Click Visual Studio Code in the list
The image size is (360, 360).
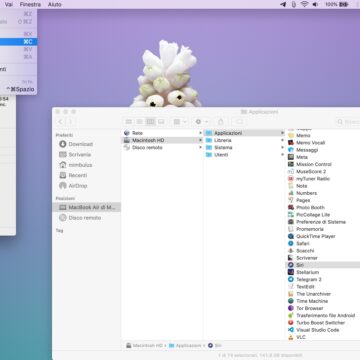(x=323, y=330)
